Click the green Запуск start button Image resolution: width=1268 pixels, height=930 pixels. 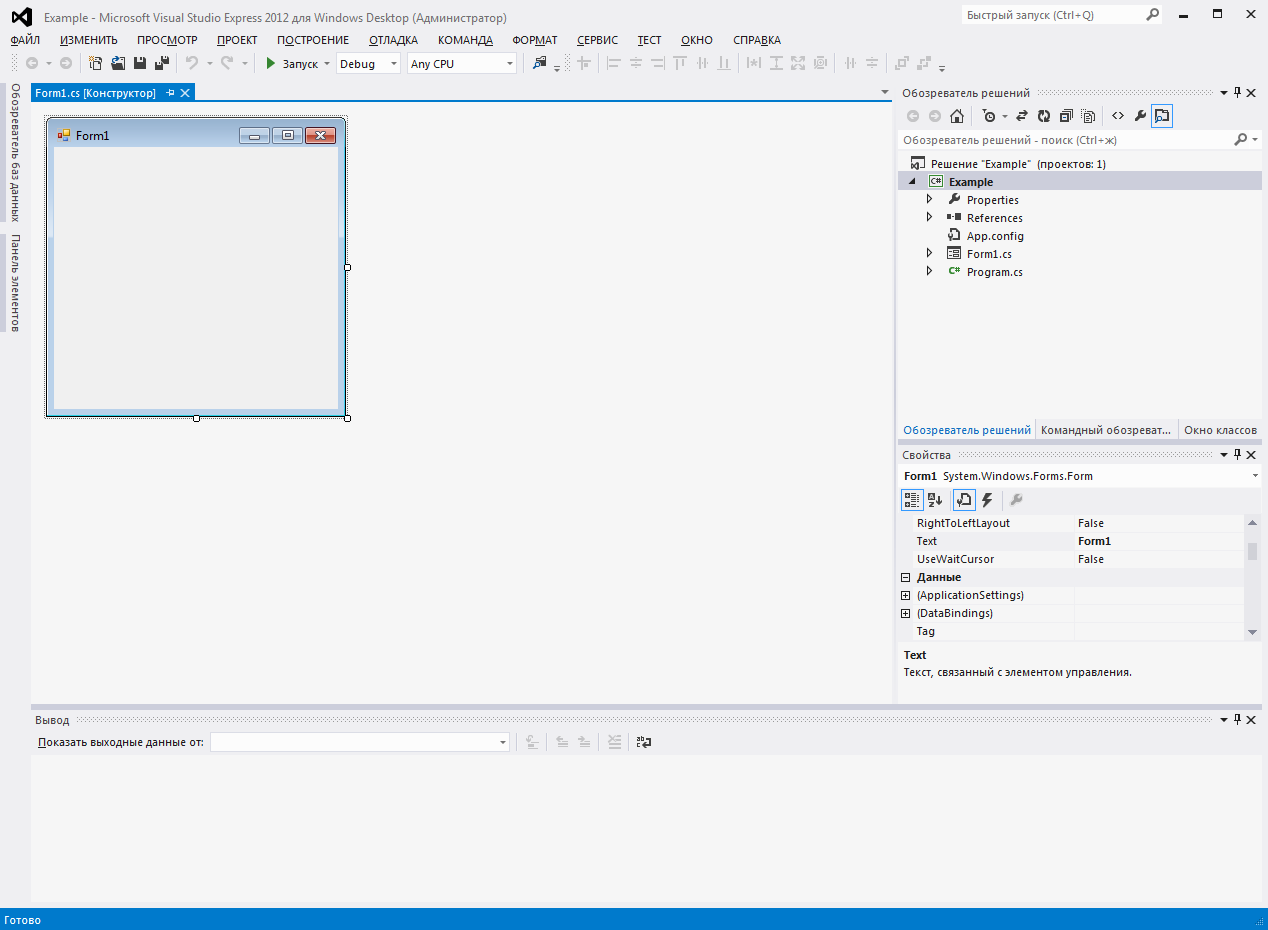tap(291, 63)
